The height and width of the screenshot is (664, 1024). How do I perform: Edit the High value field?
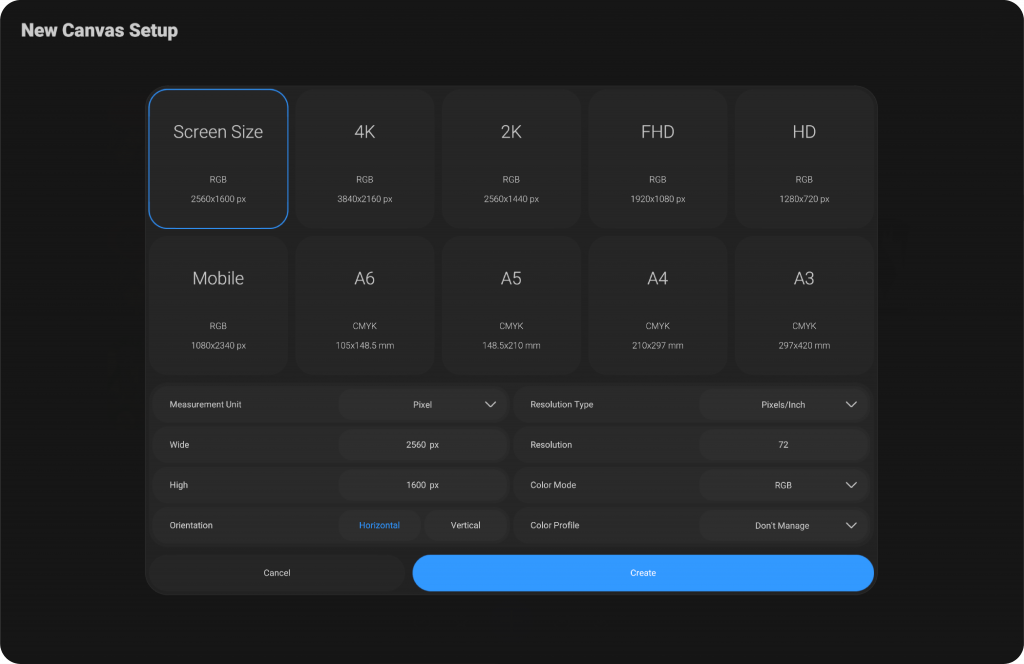click(423, 485)
